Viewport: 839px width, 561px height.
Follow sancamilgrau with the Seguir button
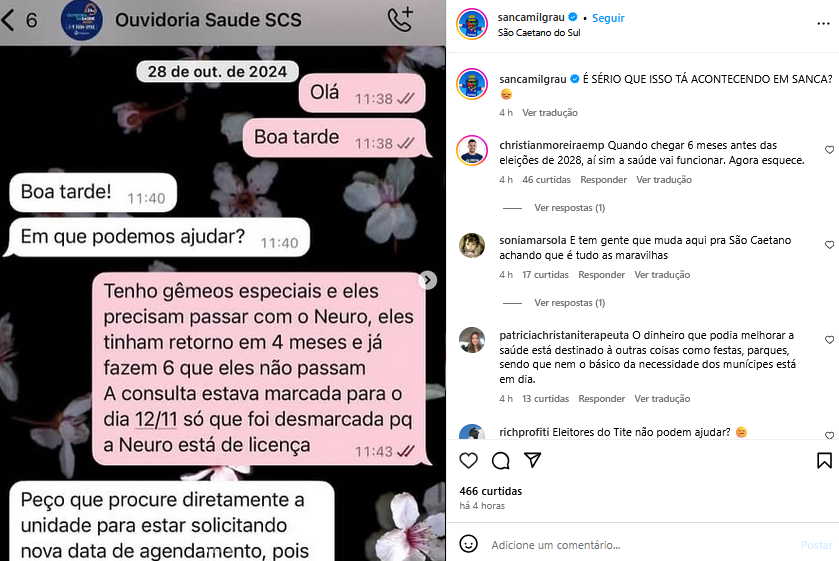[608, 18]
